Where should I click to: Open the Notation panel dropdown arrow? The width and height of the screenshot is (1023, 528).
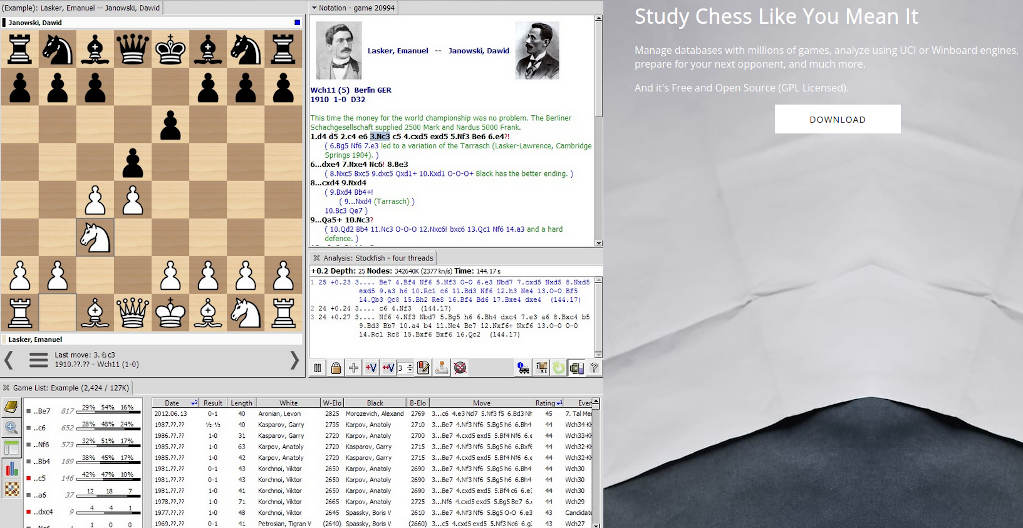(x=313, y=7)
